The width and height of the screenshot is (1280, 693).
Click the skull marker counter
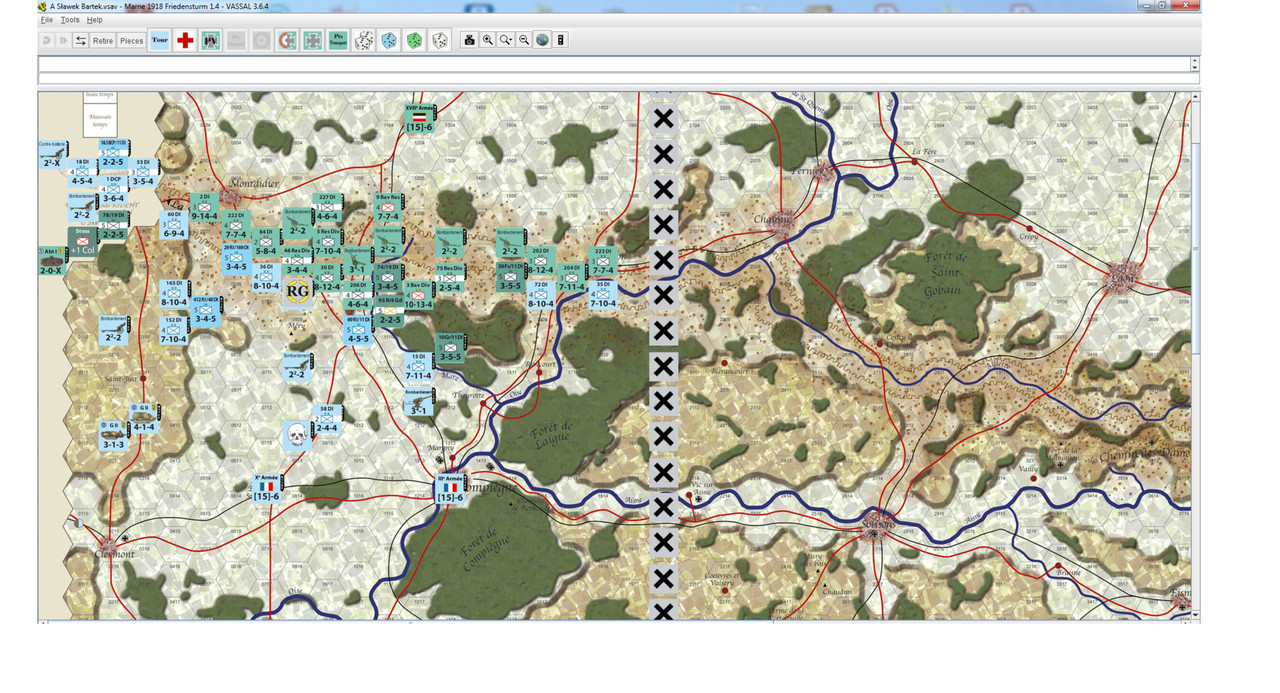[295, 434]
